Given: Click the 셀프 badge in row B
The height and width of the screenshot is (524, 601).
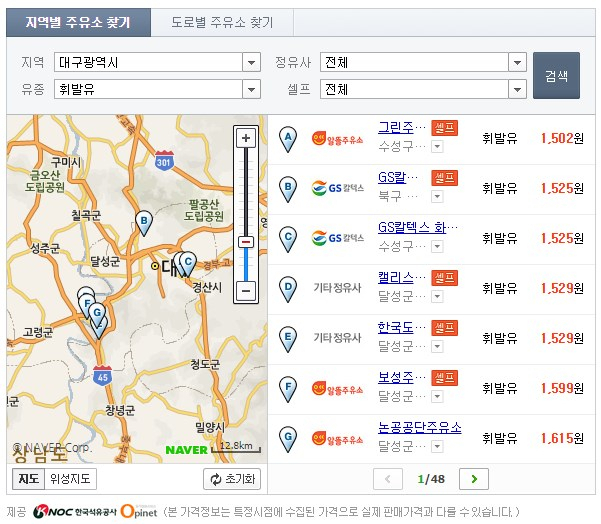Looking at the screenshot, I should [x=445, y=178].
